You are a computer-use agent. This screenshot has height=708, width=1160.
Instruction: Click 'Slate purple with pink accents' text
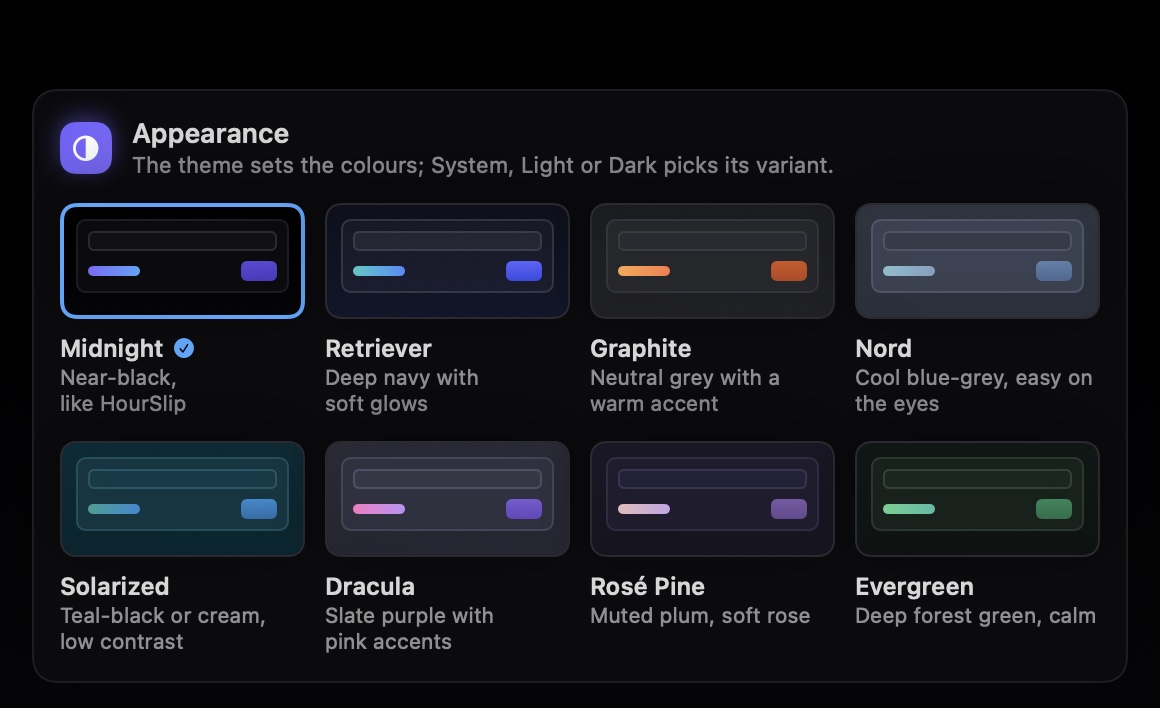coord(409,629)
